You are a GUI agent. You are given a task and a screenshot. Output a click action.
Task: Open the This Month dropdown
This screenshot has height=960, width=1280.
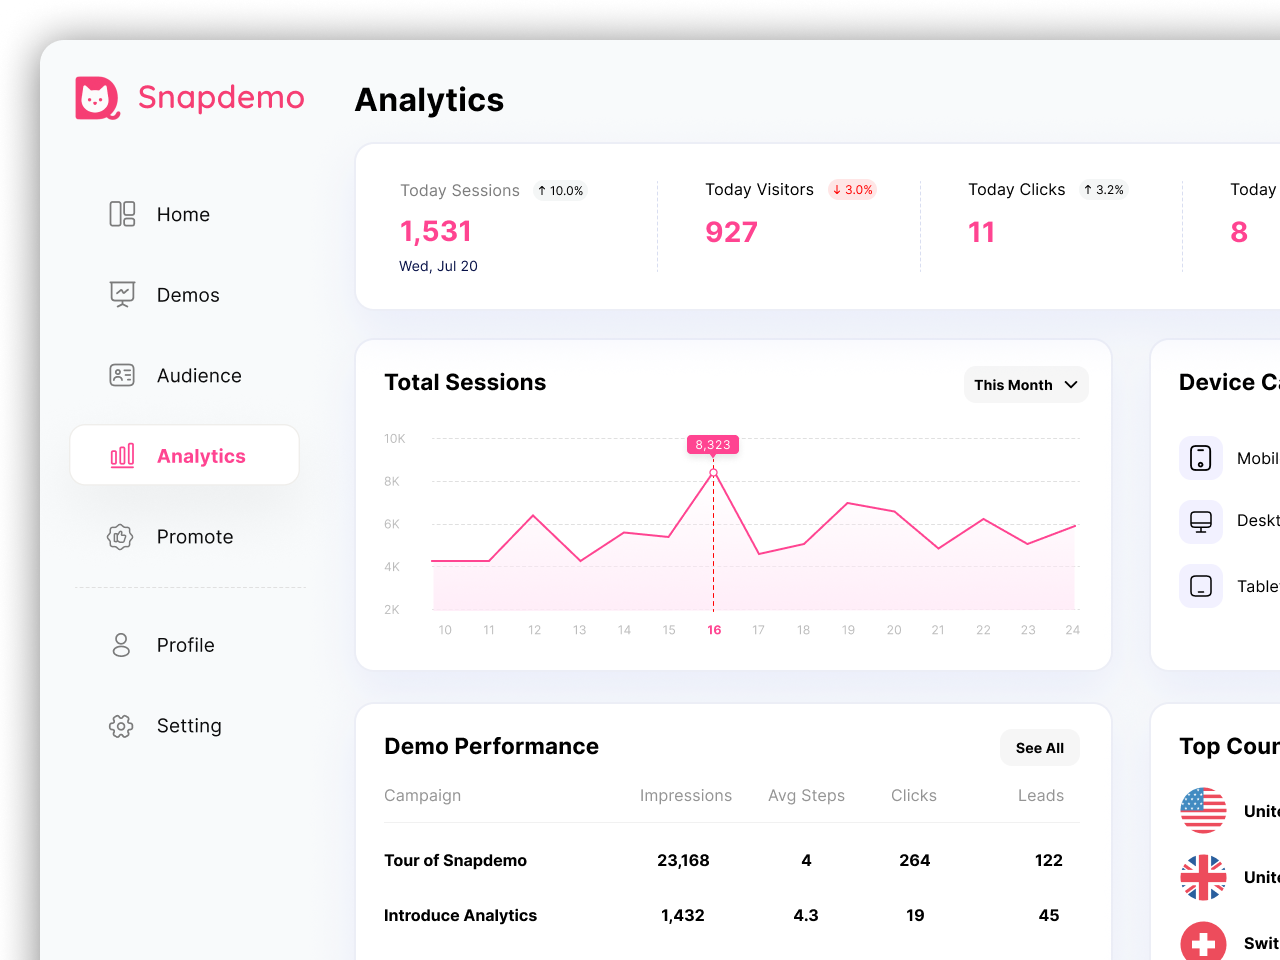pyautogui.click(x=1026, y=385)
